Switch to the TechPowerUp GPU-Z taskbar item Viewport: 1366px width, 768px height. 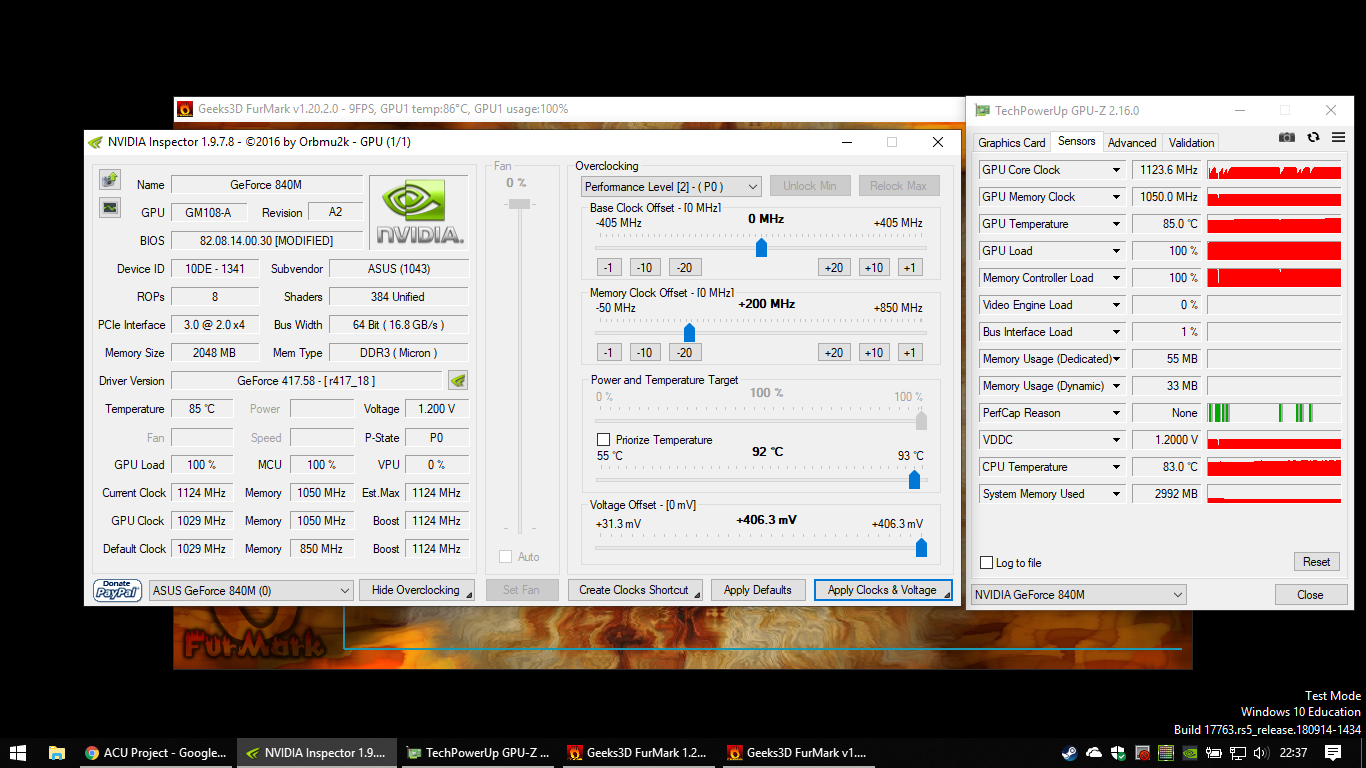[x=477, y=753]
